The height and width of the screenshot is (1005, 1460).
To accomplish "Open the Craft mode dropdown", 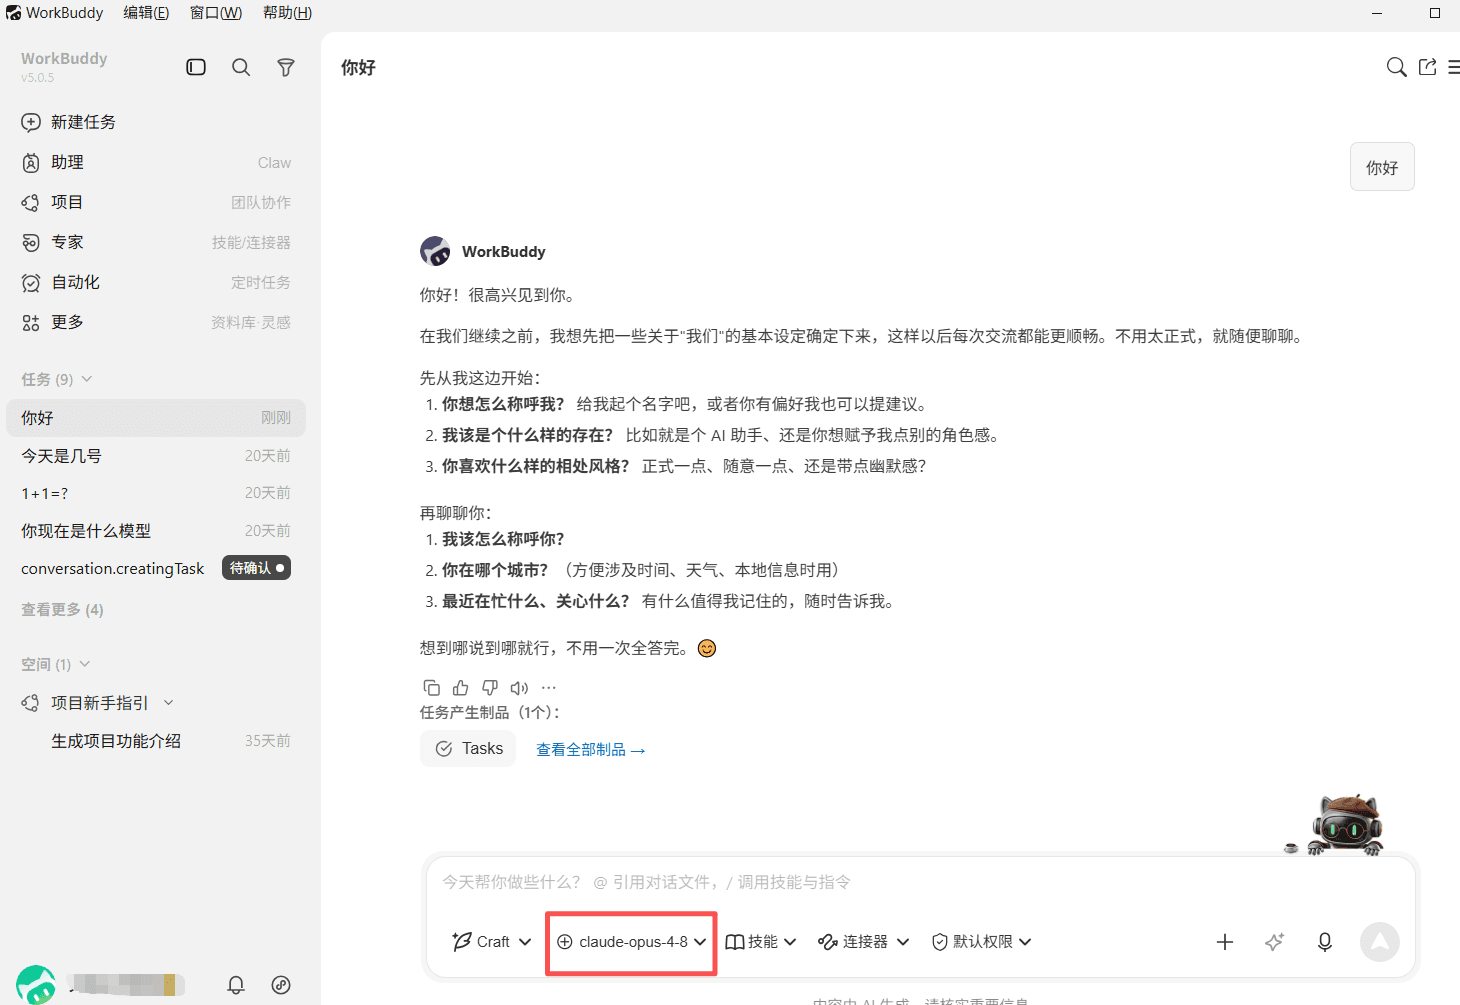I will [x=491, y=942].
